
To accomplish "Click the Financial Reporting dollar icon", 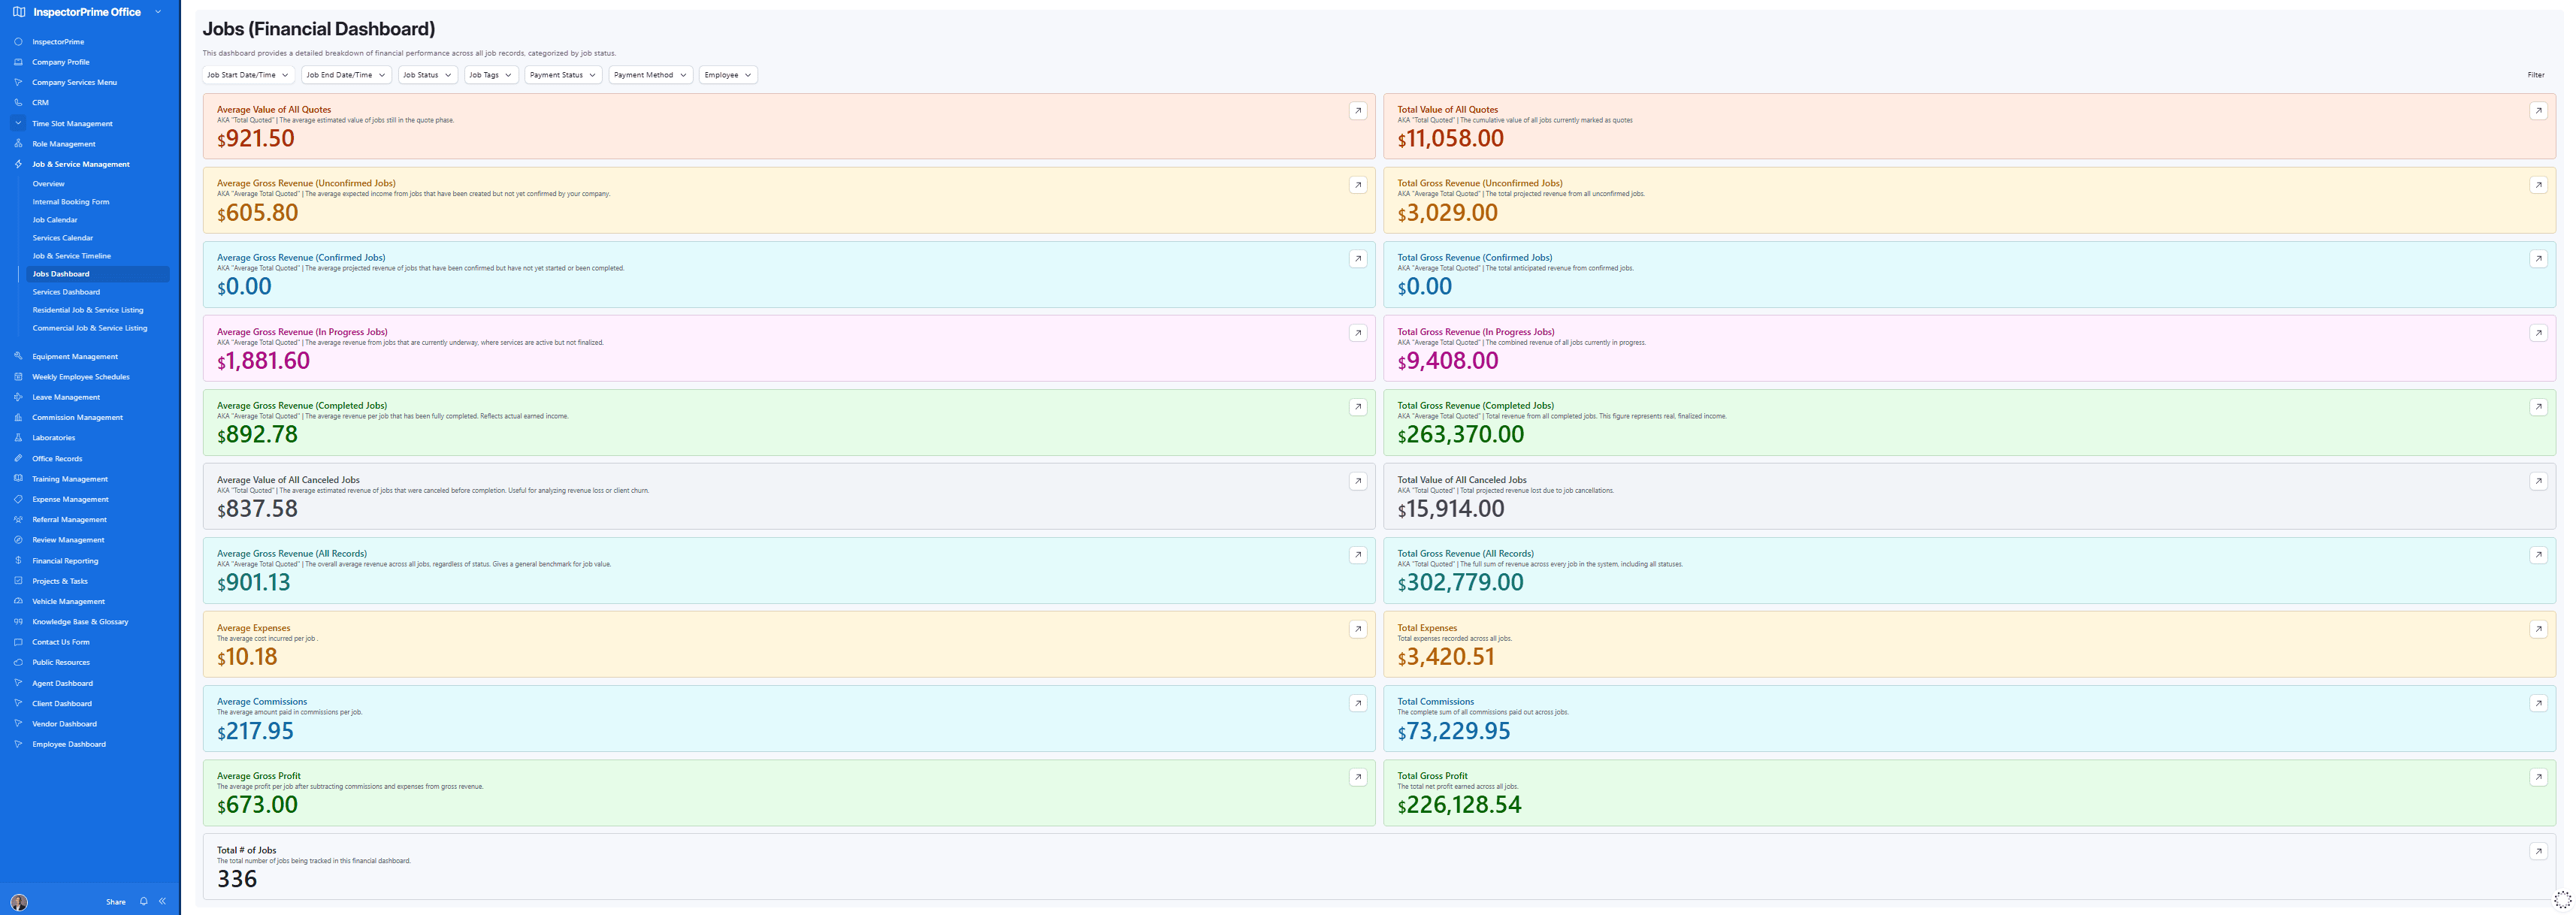I will [17, 560].
